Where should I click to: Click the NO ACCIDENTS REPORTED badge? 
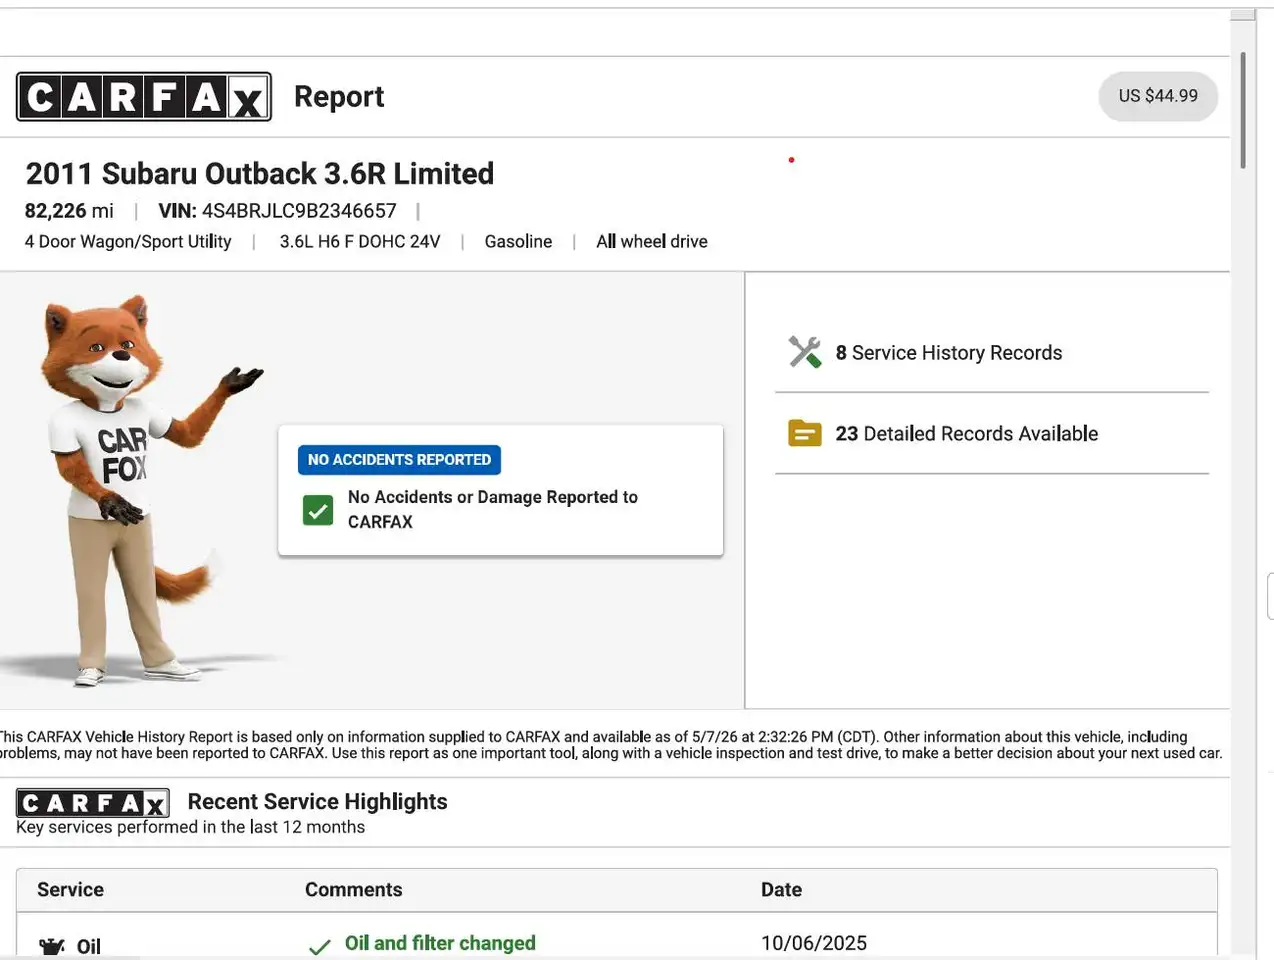399,460
